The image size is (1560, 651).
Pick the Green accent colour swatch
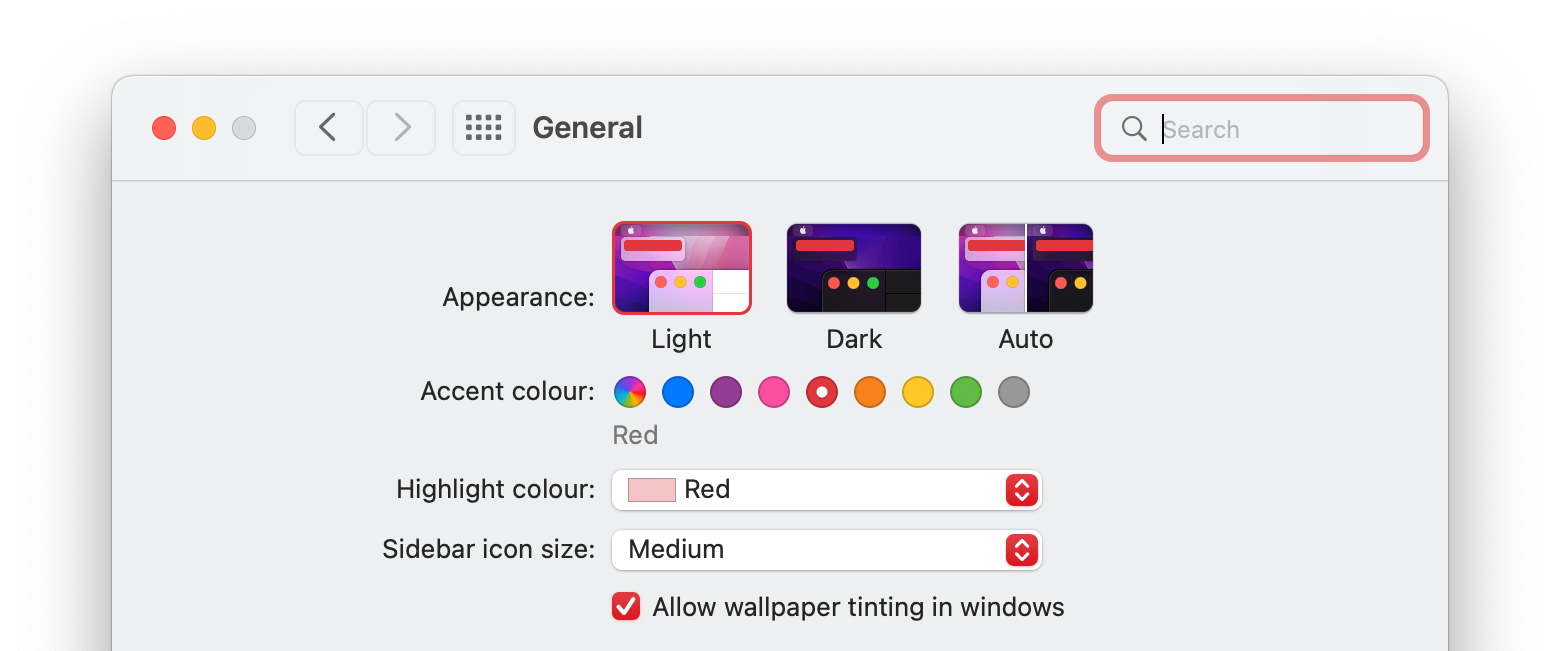coord(966,392)
